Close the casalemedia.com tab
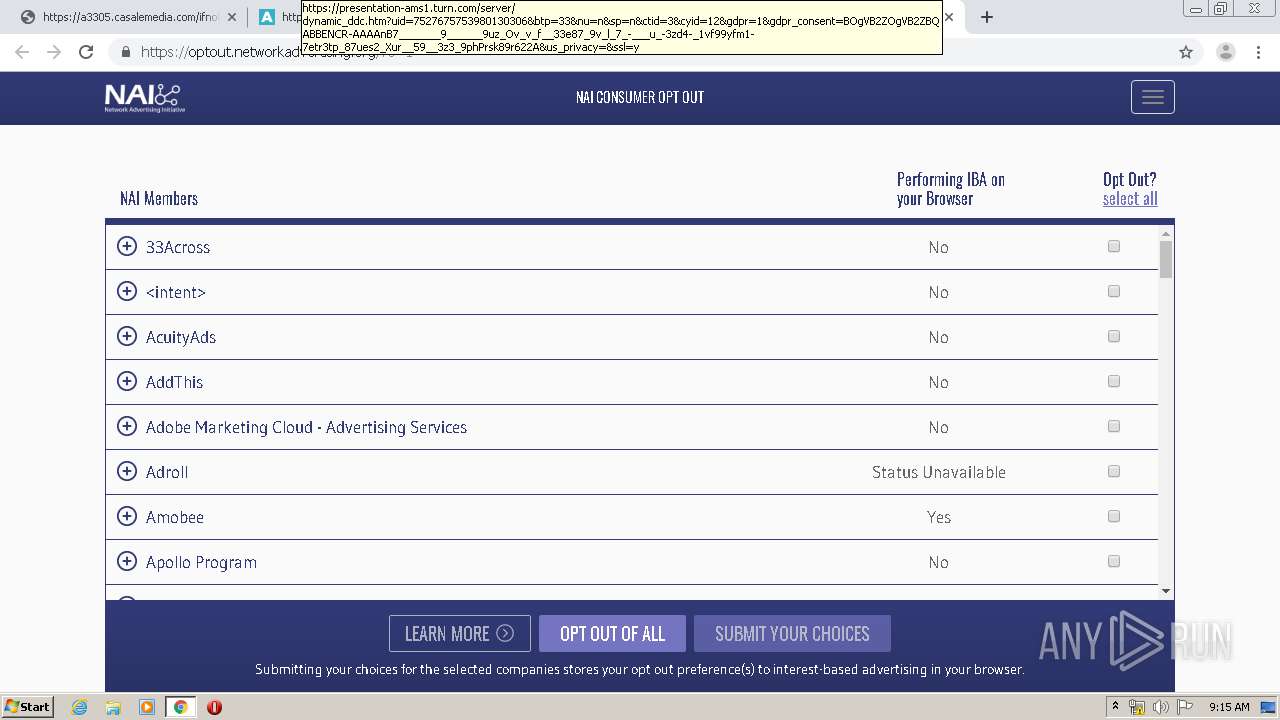This screenshot has height=720, width=1280. pos(232,17)
